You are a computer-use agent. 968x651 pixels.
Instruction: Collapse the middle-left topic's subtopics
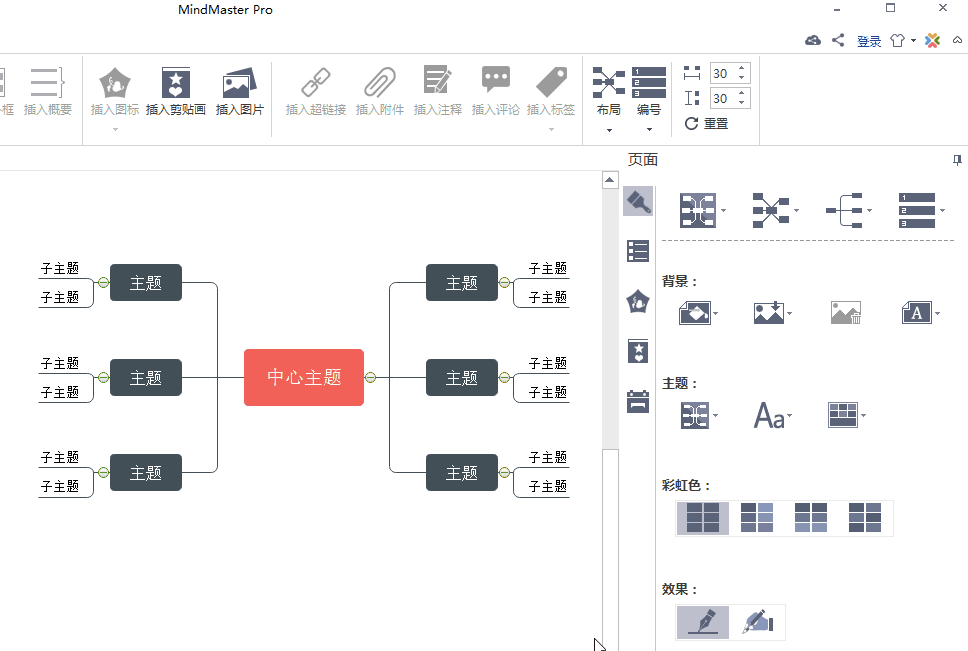[103, 377]
